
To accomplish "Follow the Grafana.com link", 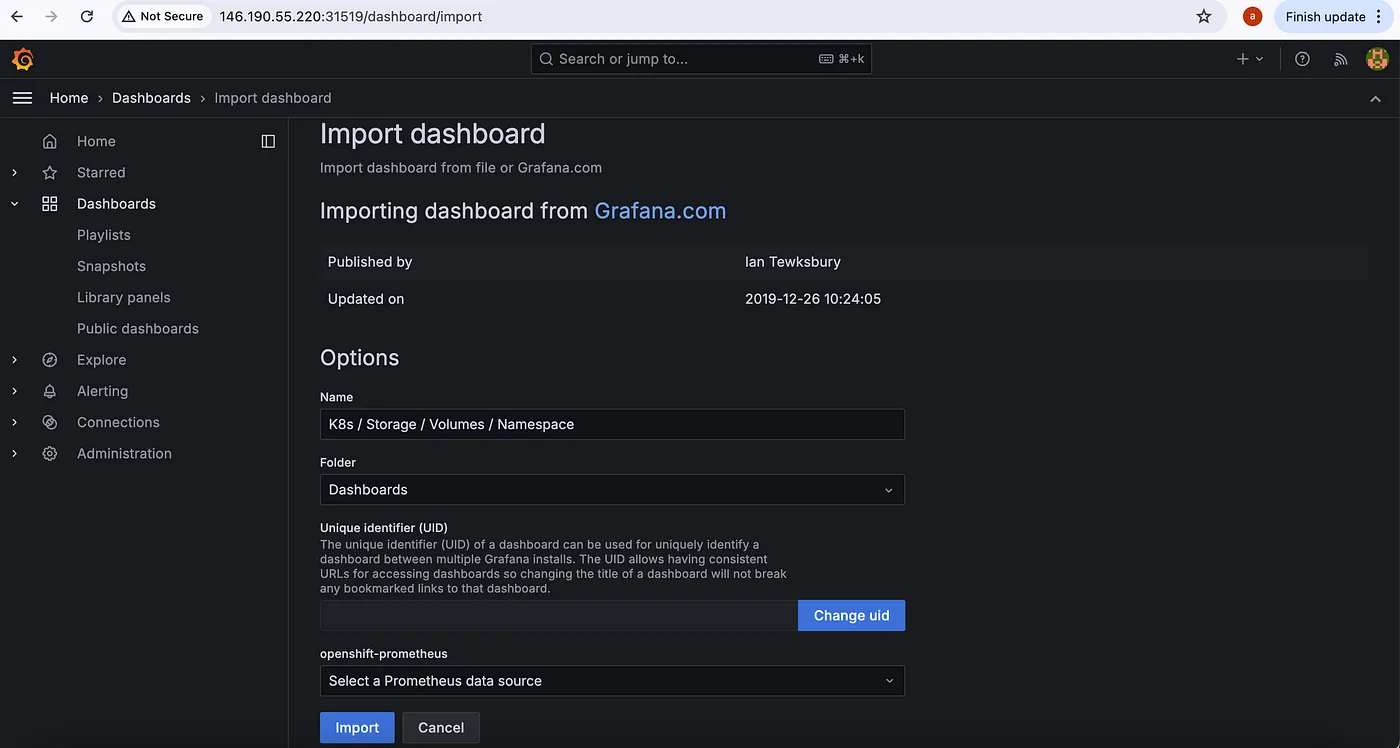I will point(660,211).
